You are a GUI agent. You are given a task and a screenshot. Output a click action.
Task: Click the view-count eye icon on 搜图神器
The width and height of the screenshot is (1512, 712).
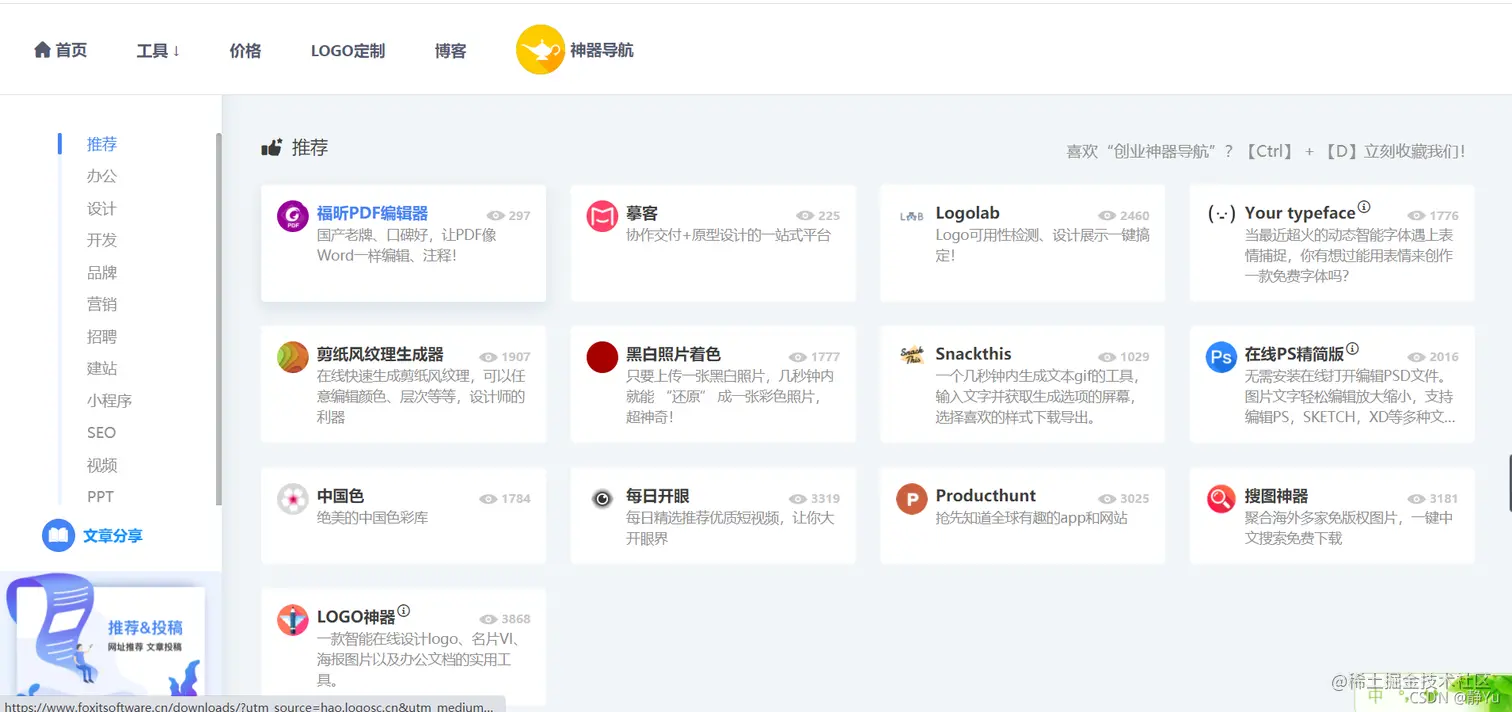point(1416,499)
